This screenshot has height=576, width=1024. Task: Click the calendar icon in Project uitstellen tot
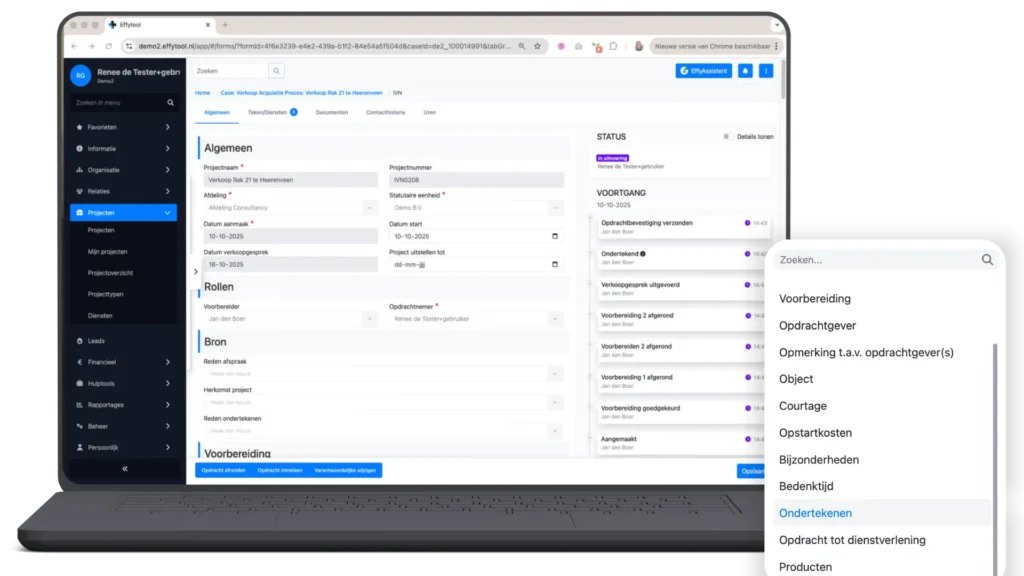tap(556, 264)
